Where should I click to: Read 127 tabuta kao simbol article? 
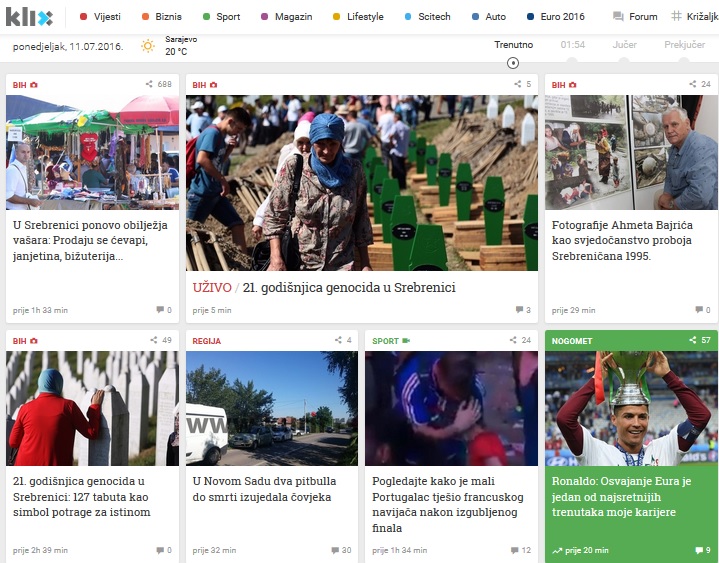pos(82,497)
